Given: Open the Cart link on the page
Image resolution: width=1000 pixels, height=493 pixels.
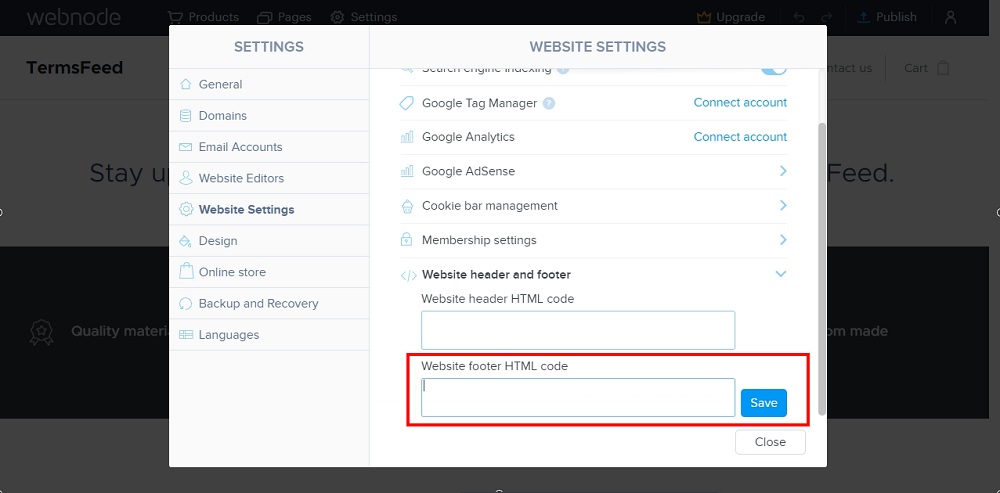Looking at the screenshot, I should pos(927,68).
